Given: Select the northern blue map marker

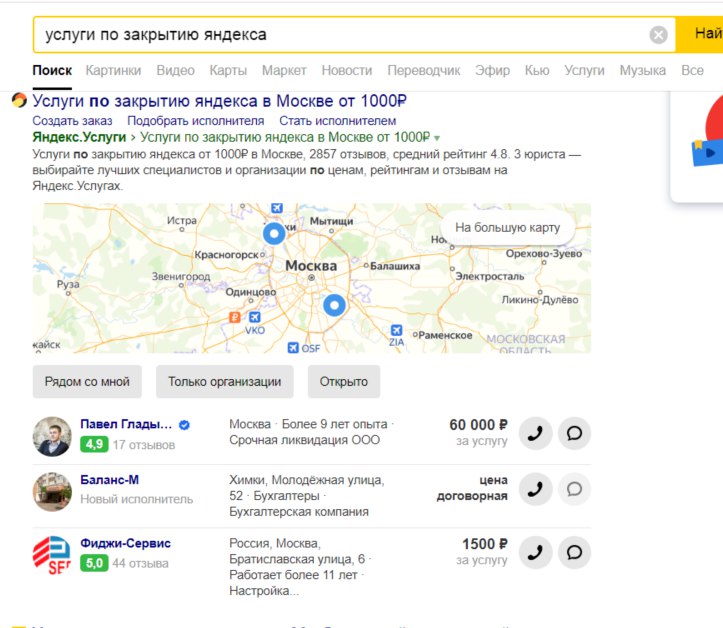Looking at the screenshot, I should coord(274,234).
